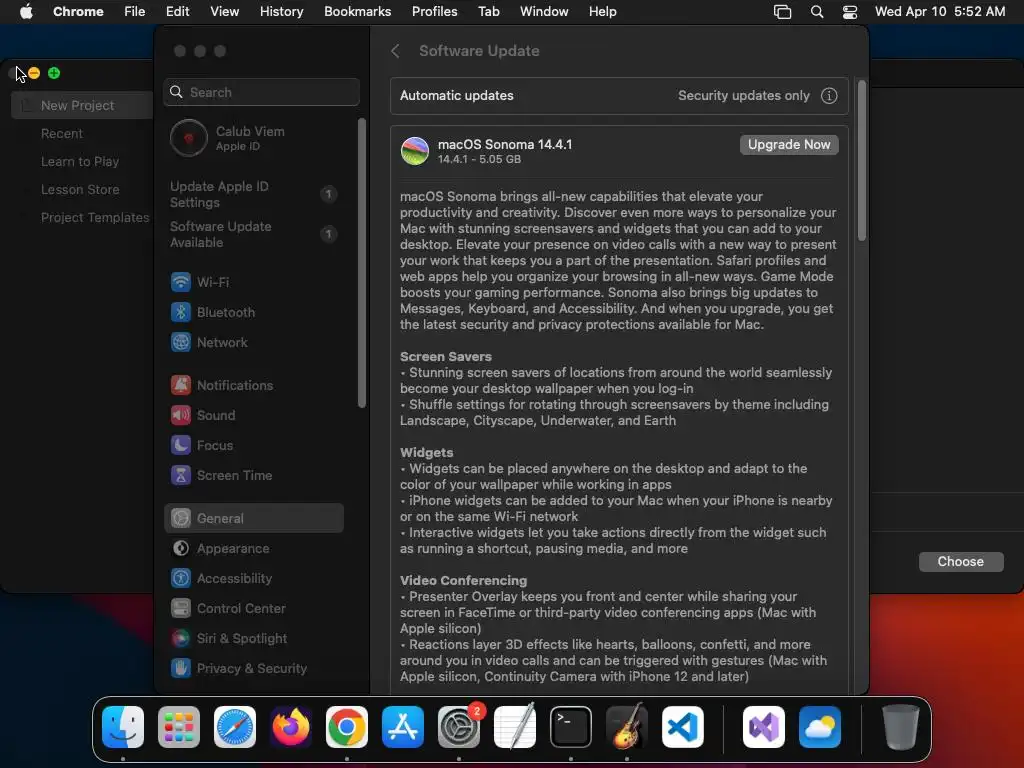Select Sound speaker icon in sidebar
Viewport: 1024px width, 768px height.
click(x=181, y=415)
